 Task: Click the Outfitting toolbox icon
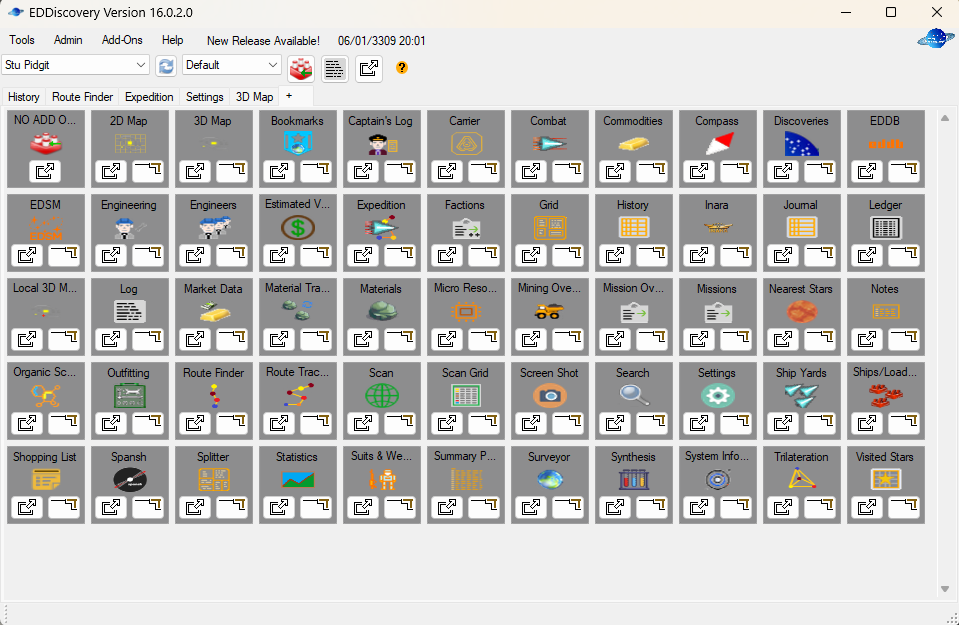pyautogui.click(x=130, y=396)
